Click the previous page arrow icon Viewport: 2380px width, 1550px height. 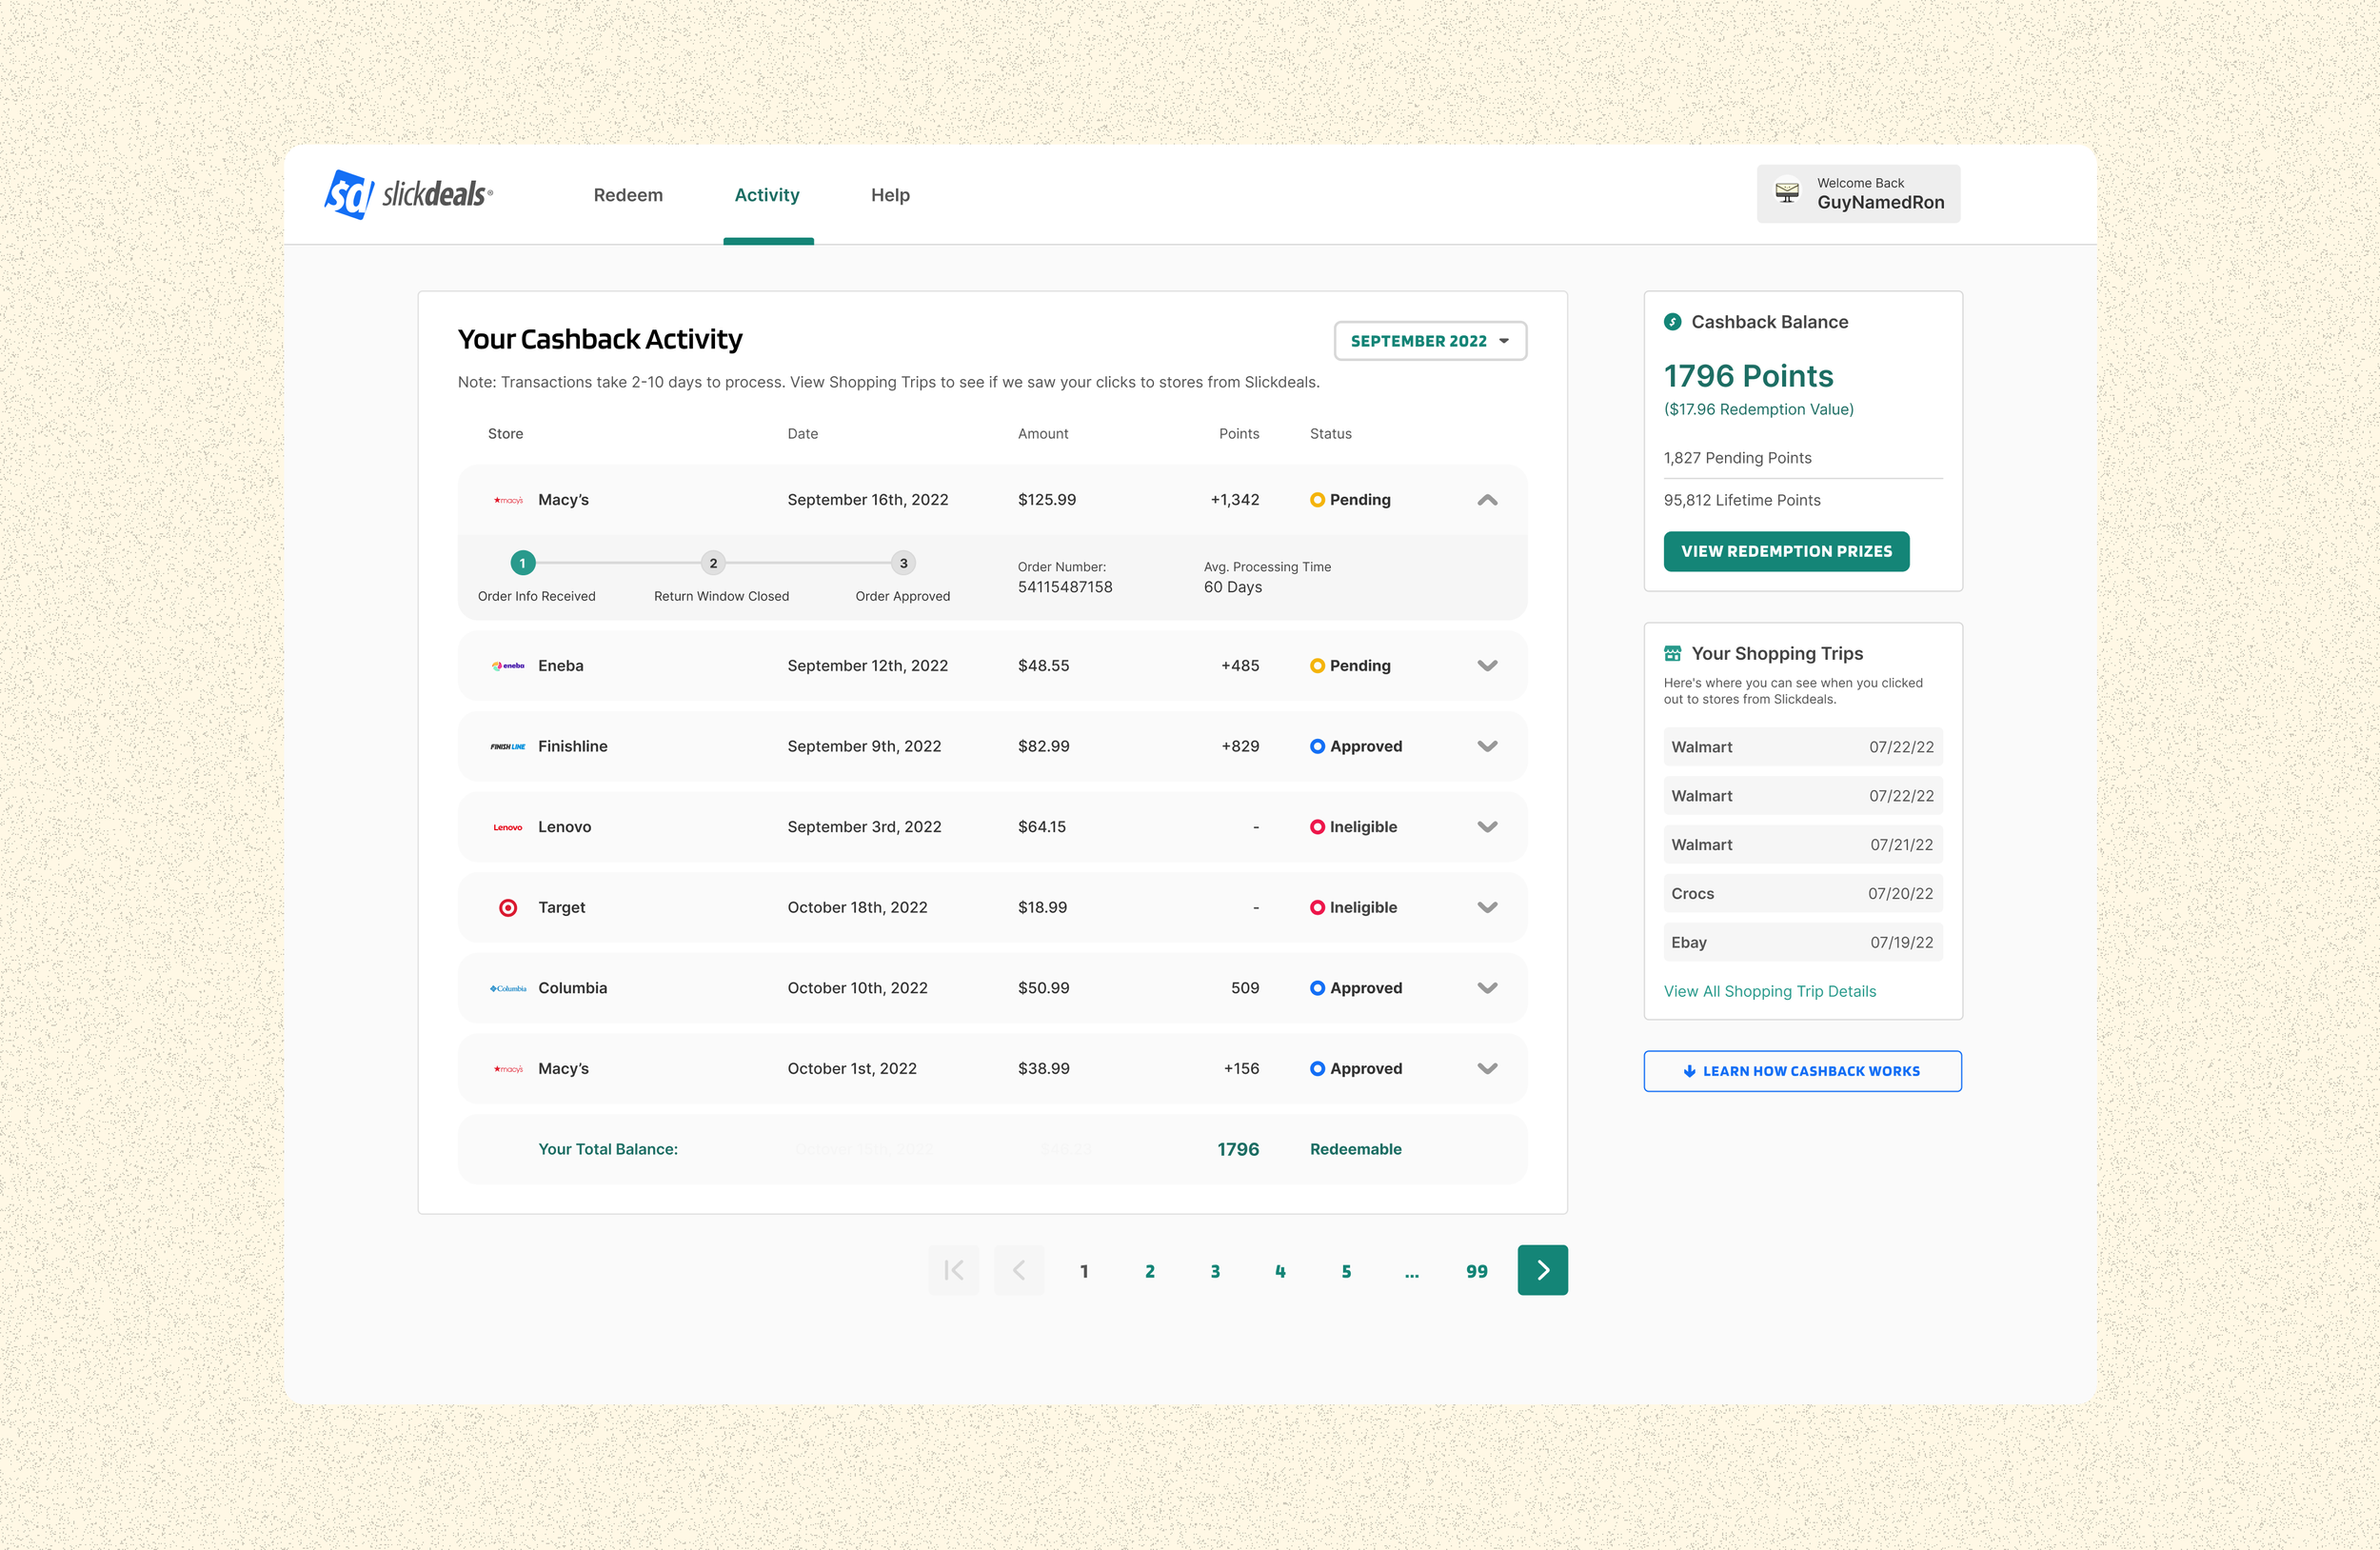(x=1019, y=1270)
